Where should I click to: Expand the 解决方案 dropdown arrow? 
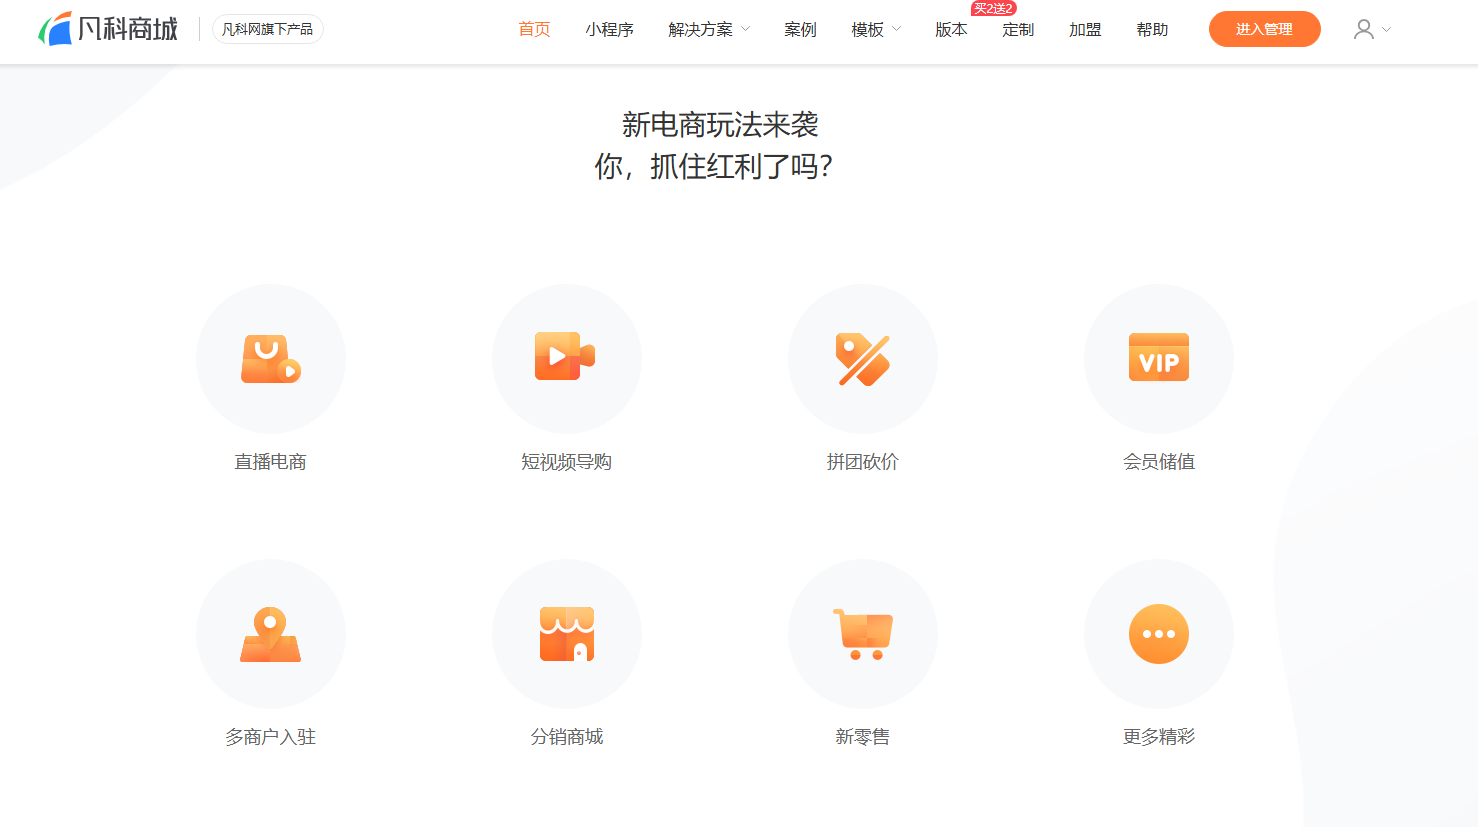click(745, 29)
